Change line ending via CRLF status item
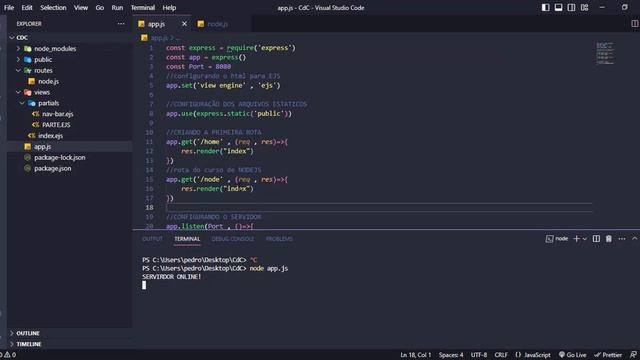640x360 pixels. point(501,355)
